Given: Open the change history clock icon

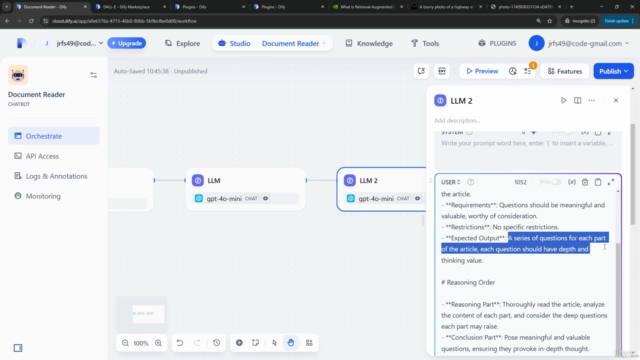Looking at the screenshot, I should [216, 343].
